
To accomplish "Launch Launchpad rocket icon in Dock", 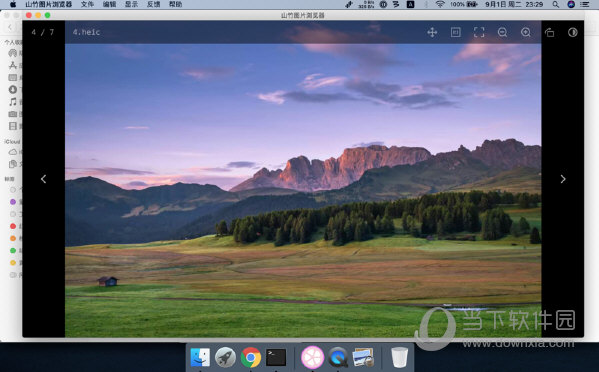I will [225, 357].
